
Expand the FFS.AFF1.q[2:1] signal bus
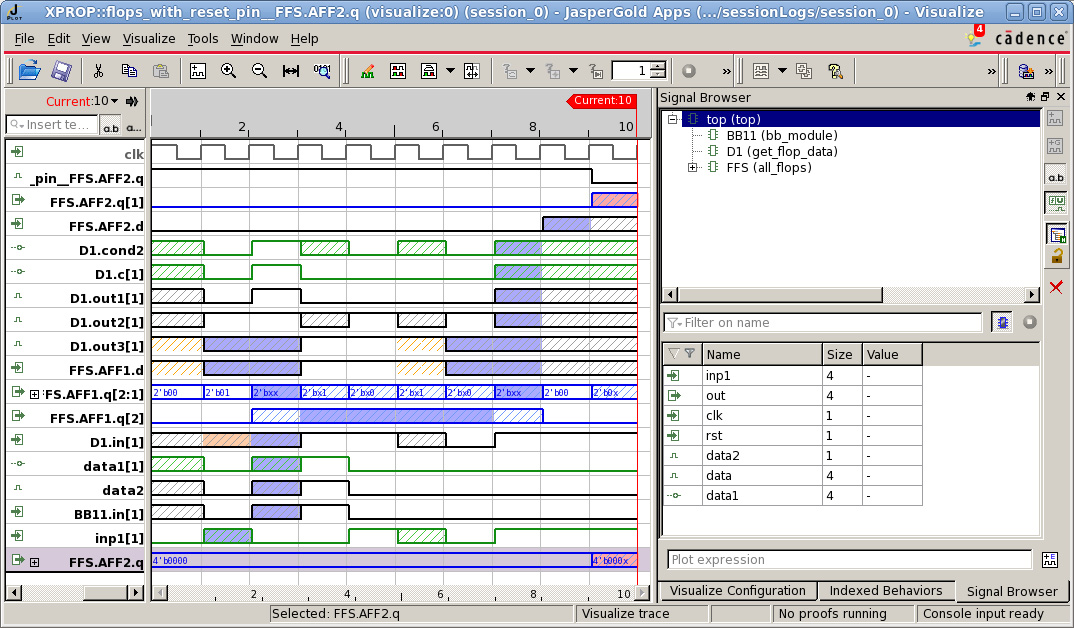point(34,394)
